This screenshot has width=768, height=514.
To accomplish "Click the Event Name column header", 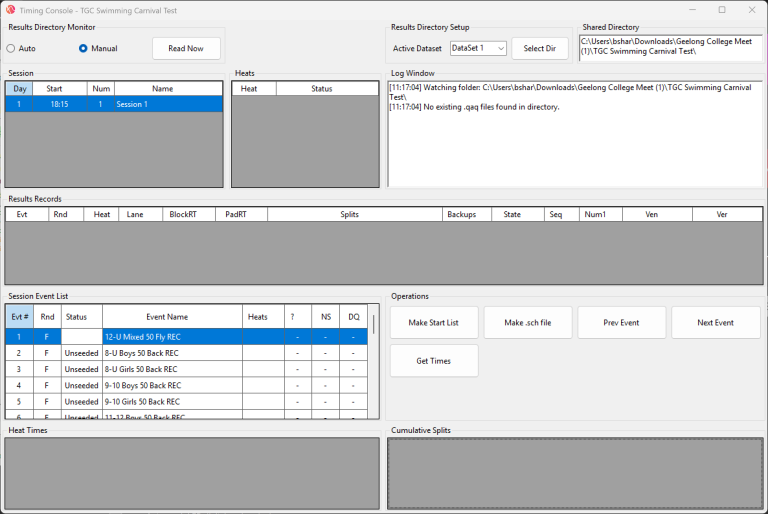I will 171,317.
